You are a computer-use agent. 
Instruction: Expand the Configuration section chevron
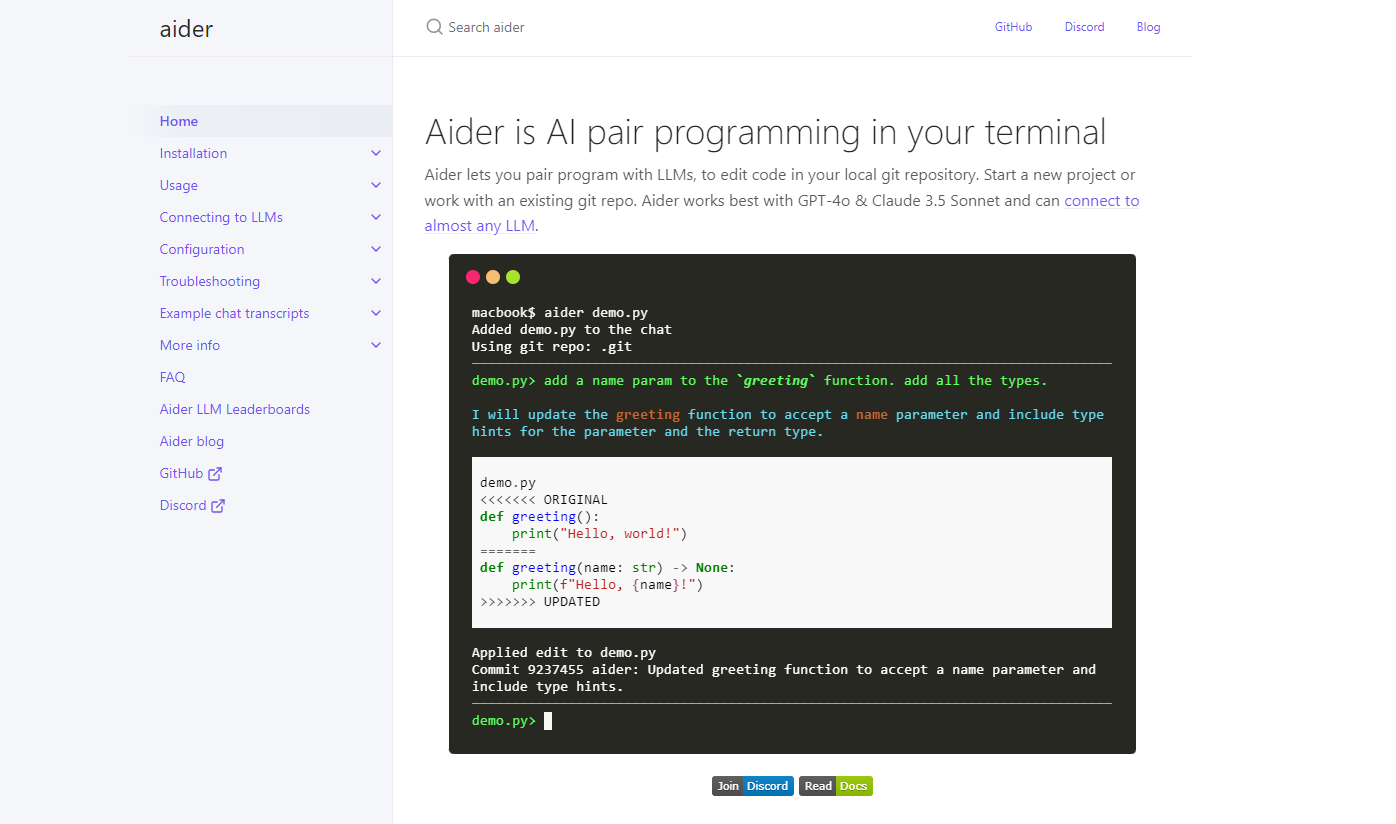point(376,249)
